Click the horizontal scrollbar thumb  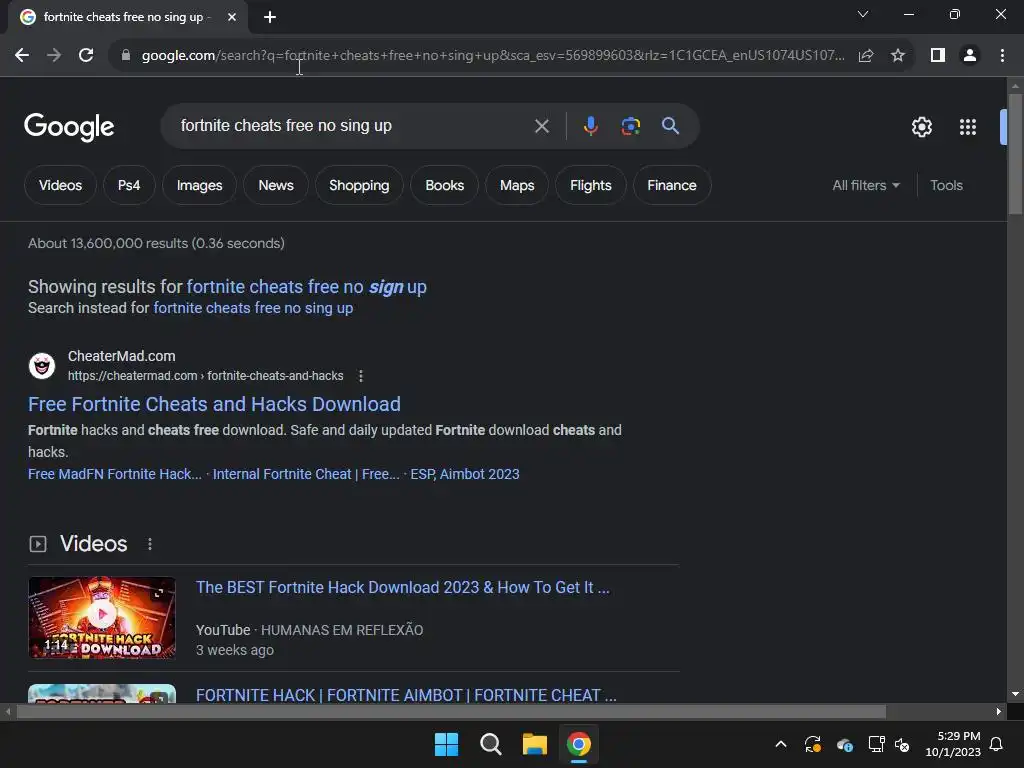pos(451,711)
